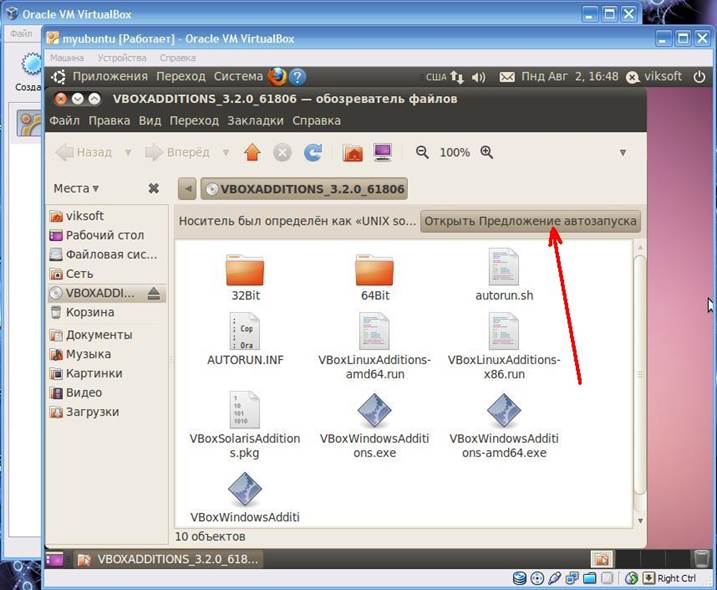Viewport: 717px width, 590px height.
Task: Click the Вперёд forward button
Action: pyautogui.click(x=177, y=152)
